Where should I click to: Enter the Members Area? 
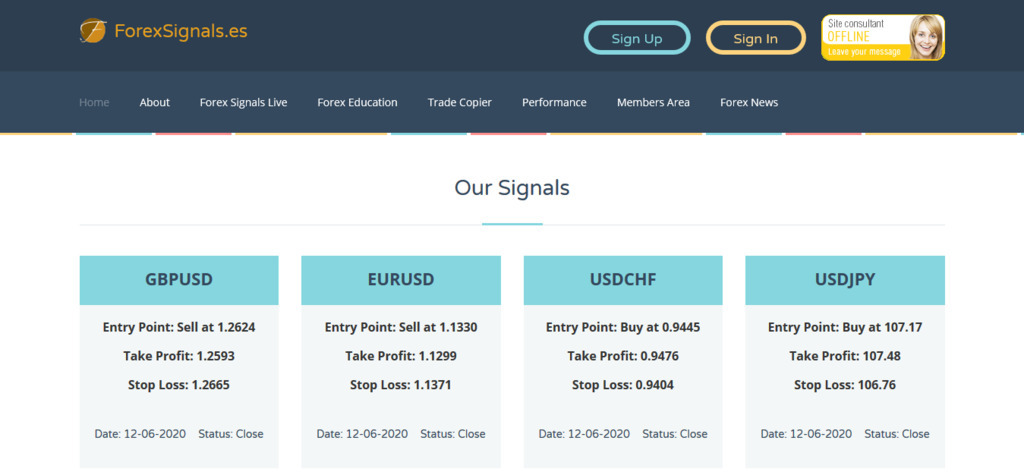pyautogui.click(x=653, y=102)
